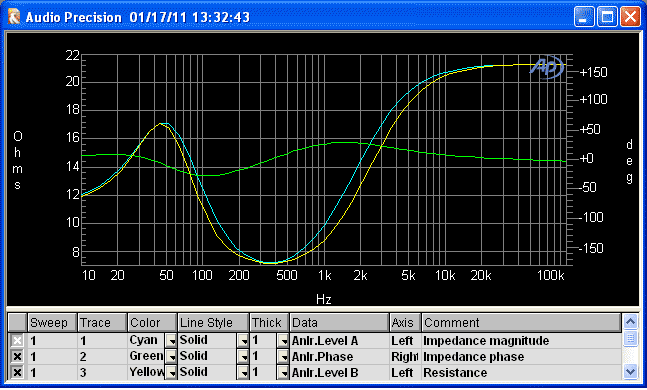
Task: Uncheck the Yellow Resistance trace checkbox
Action: [x=17, y=373]
